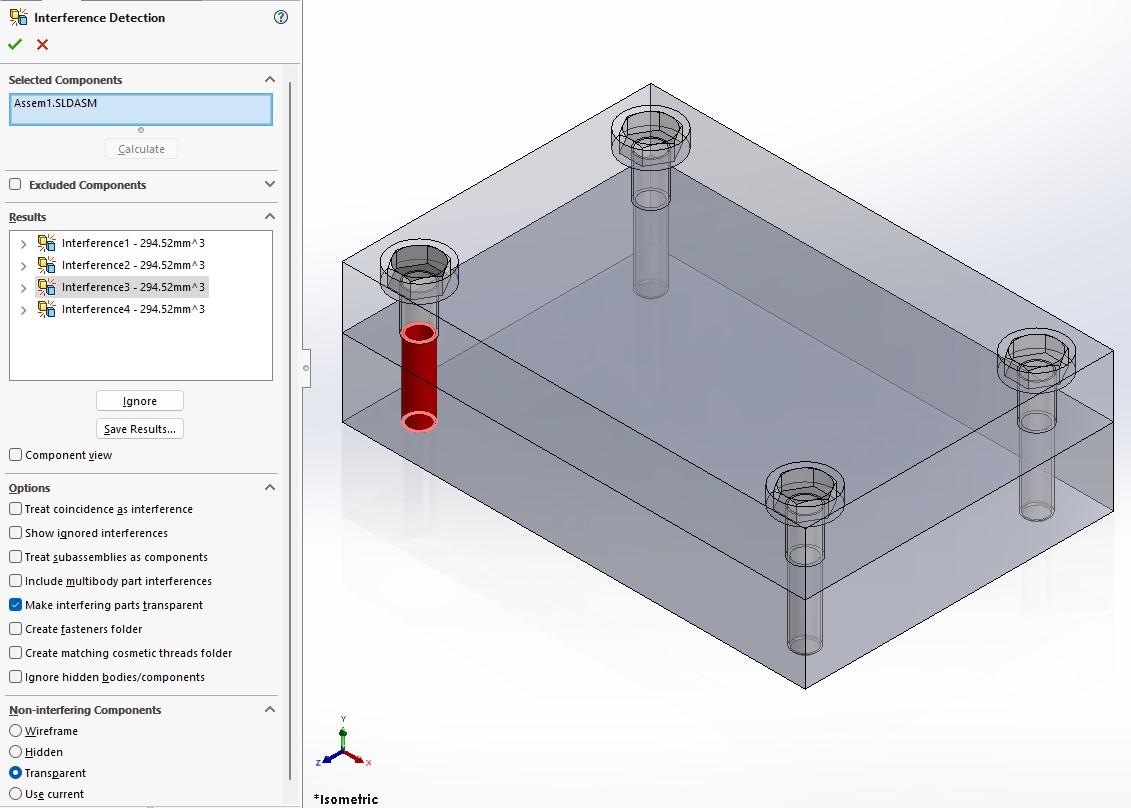The width and height of the screenshot is (1131, 808).
Task: Enable the Excluded Components checkbox
Action: click(15, 184)
